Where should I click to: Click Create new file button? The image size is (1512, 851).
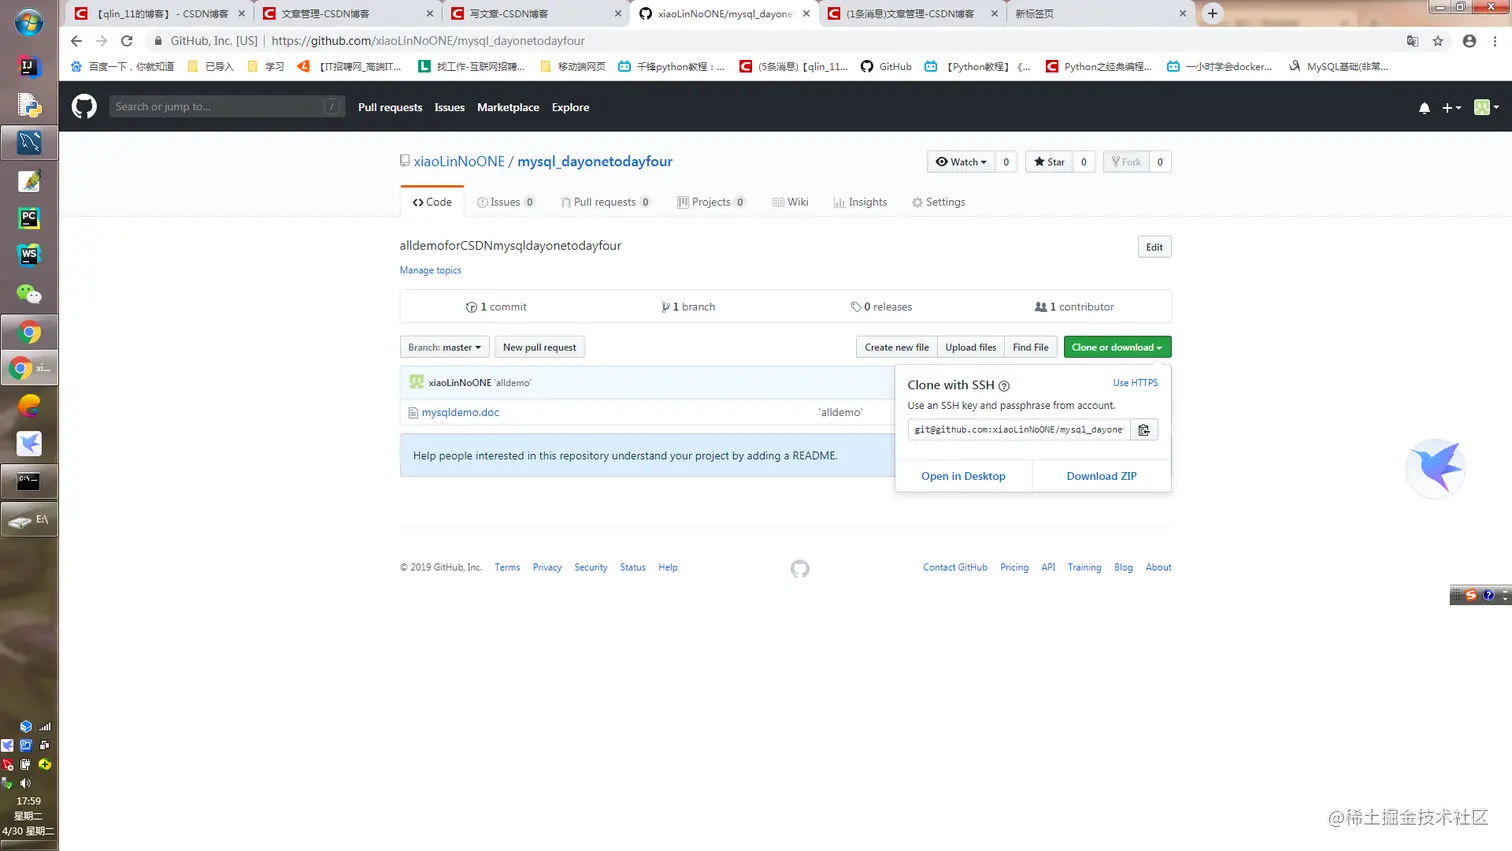(896, 347)
